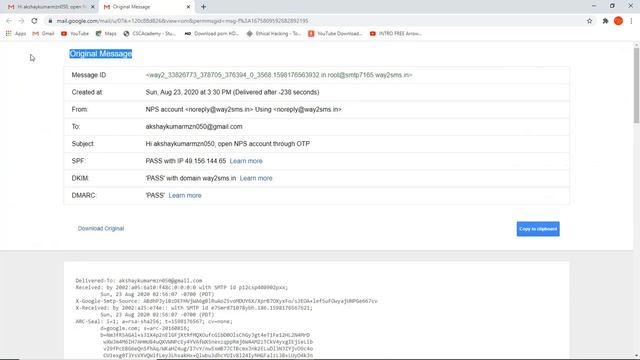Open the Gmail bookmark
Viewport: 640px width, 360px height.
43,33
